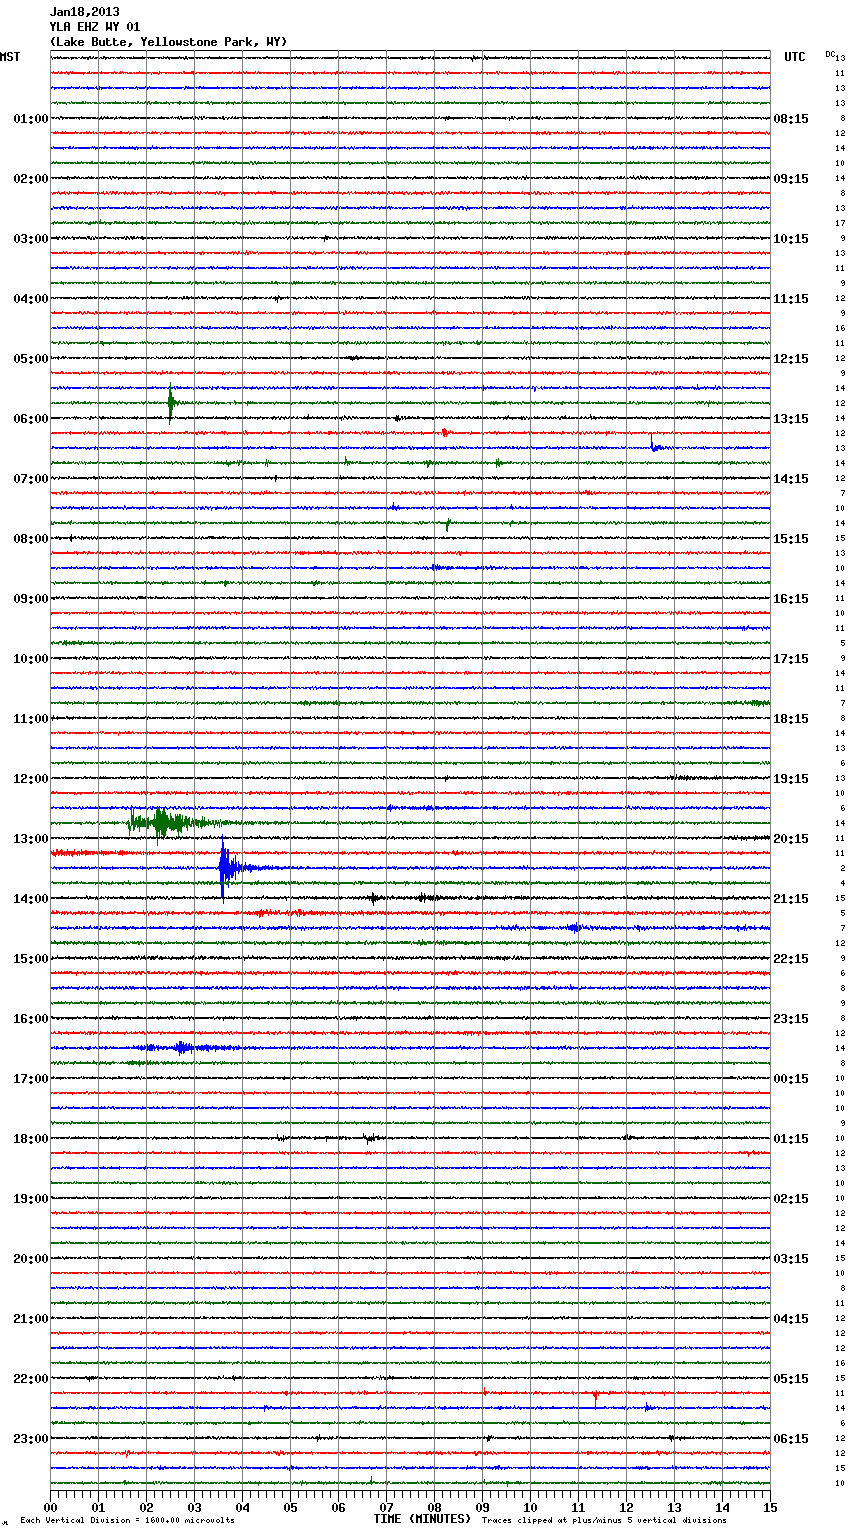This screenshot has height=1534, width=850.
Task: Click the UTC timezone header
Action: [x=795, y=57]
